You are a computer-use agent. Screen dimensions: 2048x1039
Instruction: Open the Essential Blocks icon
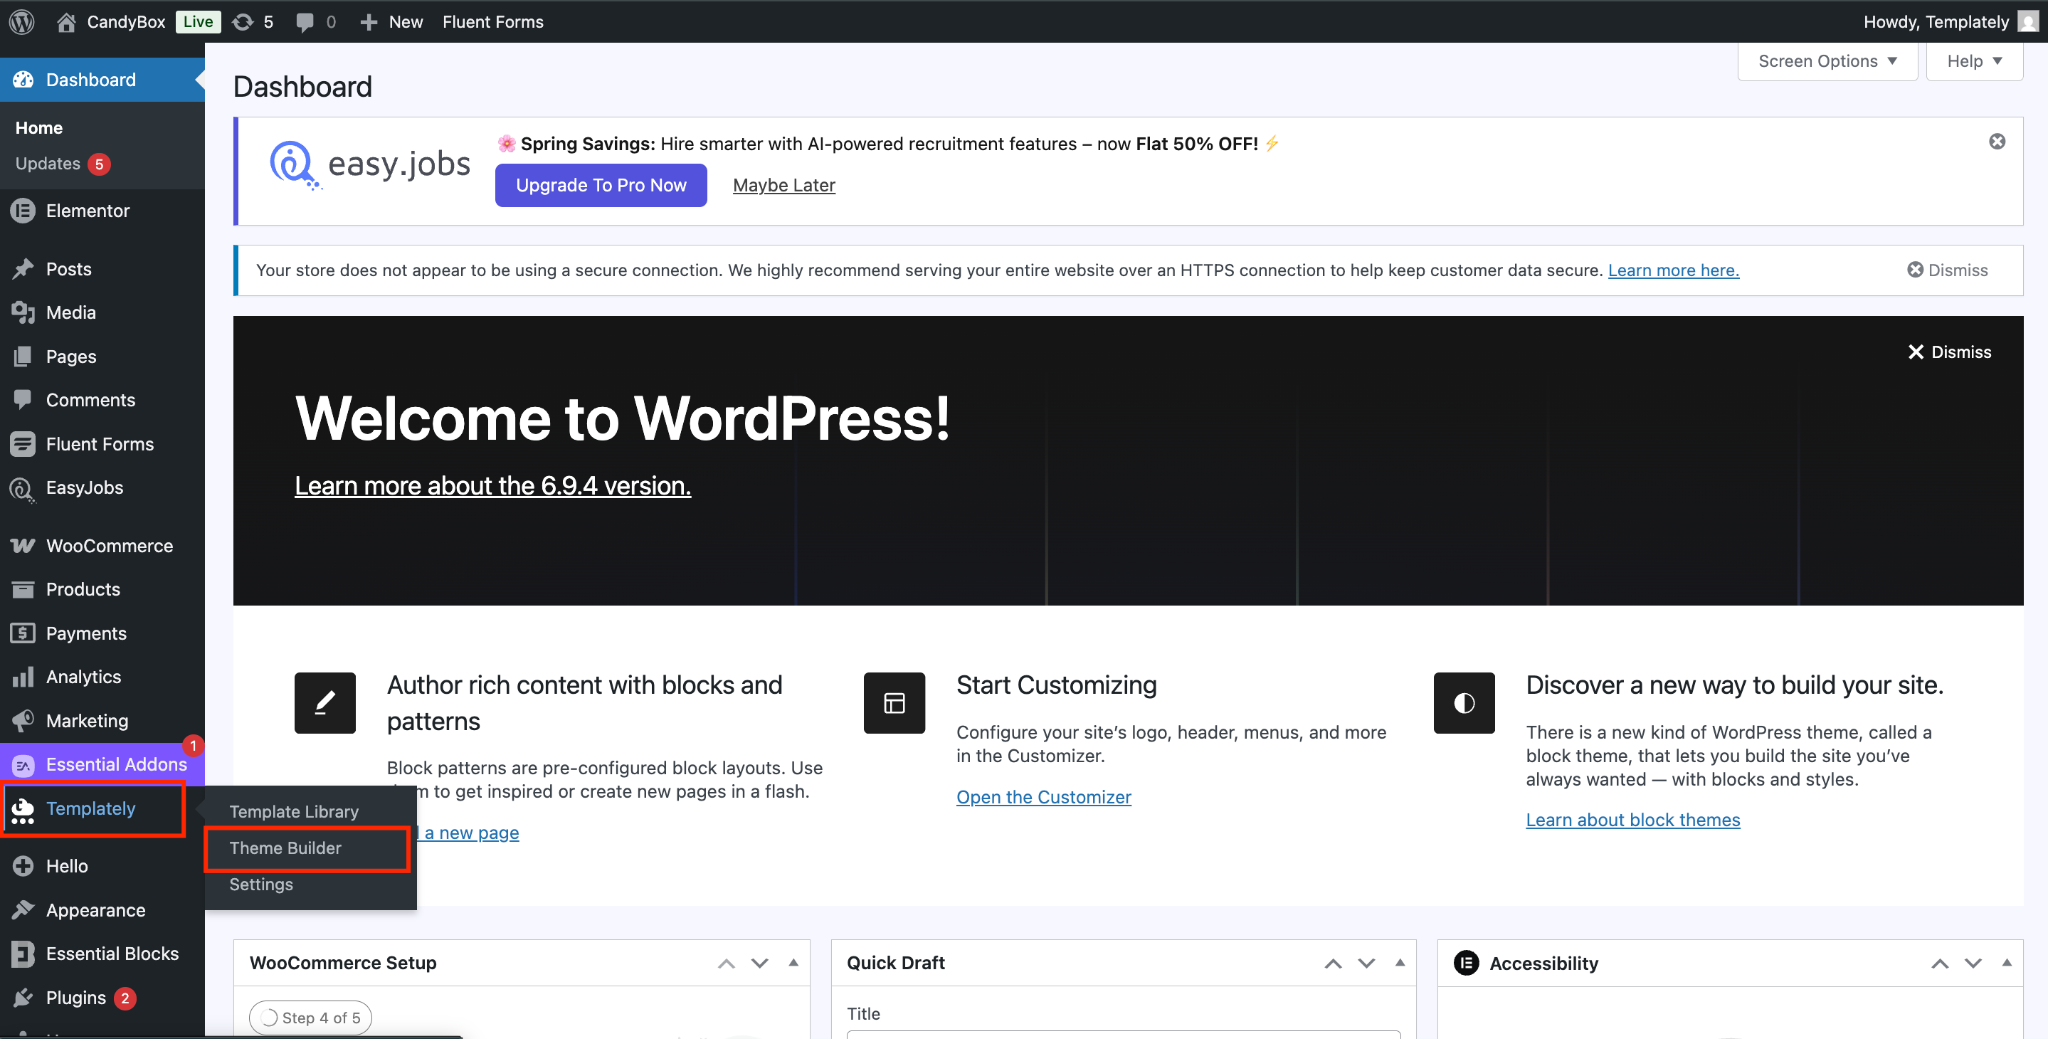[23, 954]
